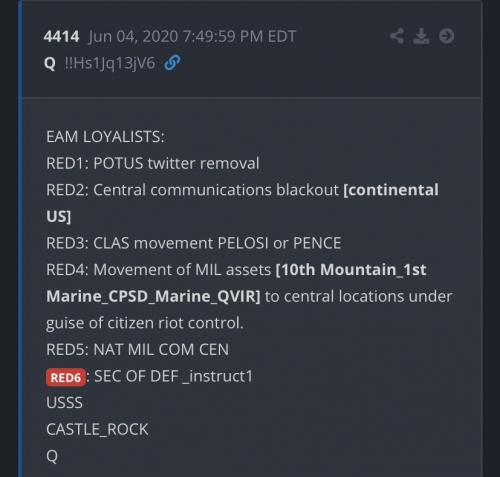Click the share icon on post 4414
The height and width of the screenshot is (477, 500).
(397, 36)
